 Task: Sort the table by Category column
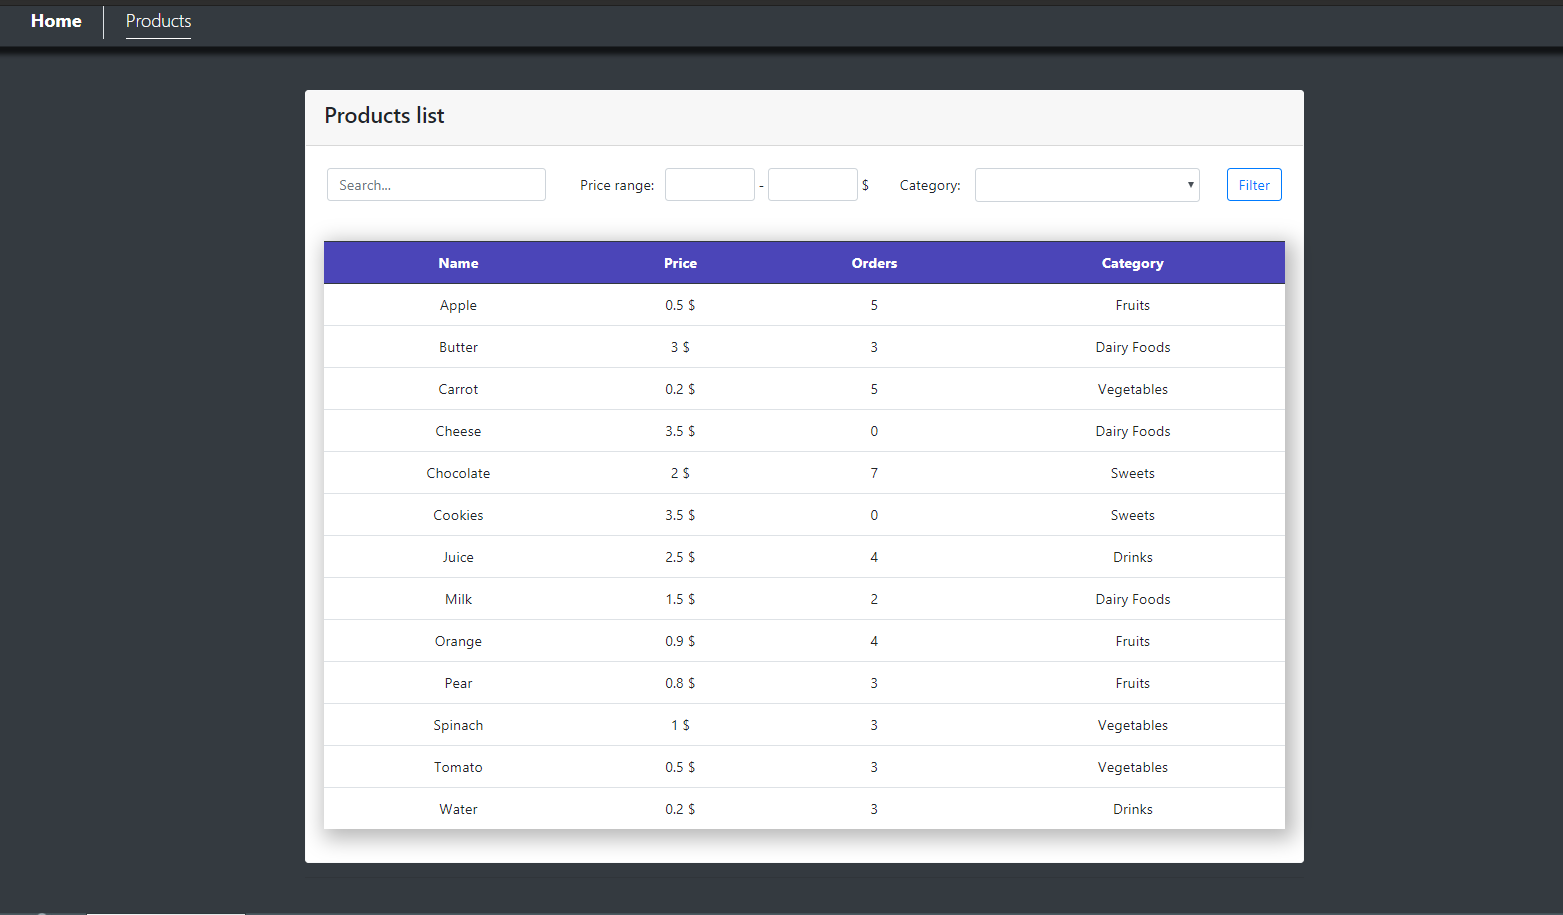point(1132,262)
